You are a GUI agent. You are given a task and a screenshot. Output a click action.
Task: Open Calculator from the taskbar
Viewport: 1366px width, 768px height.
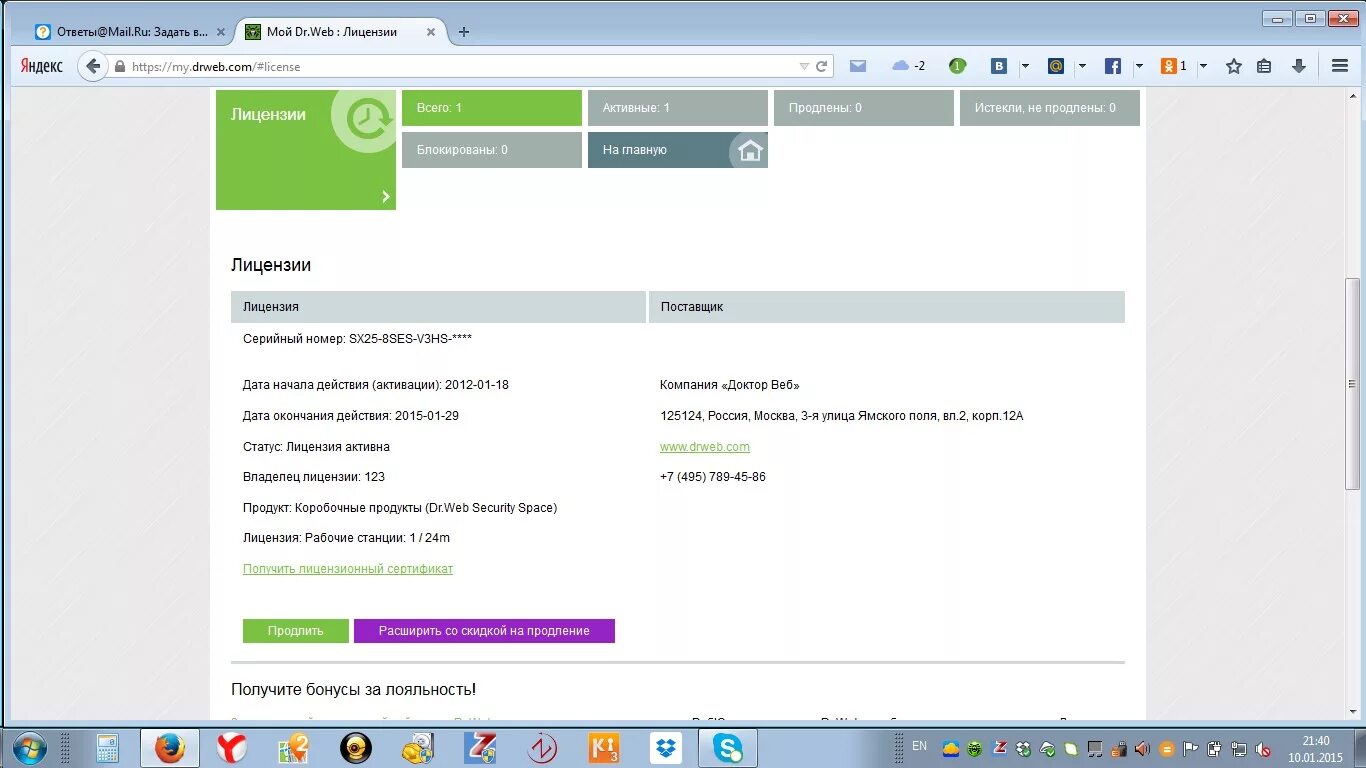pyautogui.click(x=108, y=748)
